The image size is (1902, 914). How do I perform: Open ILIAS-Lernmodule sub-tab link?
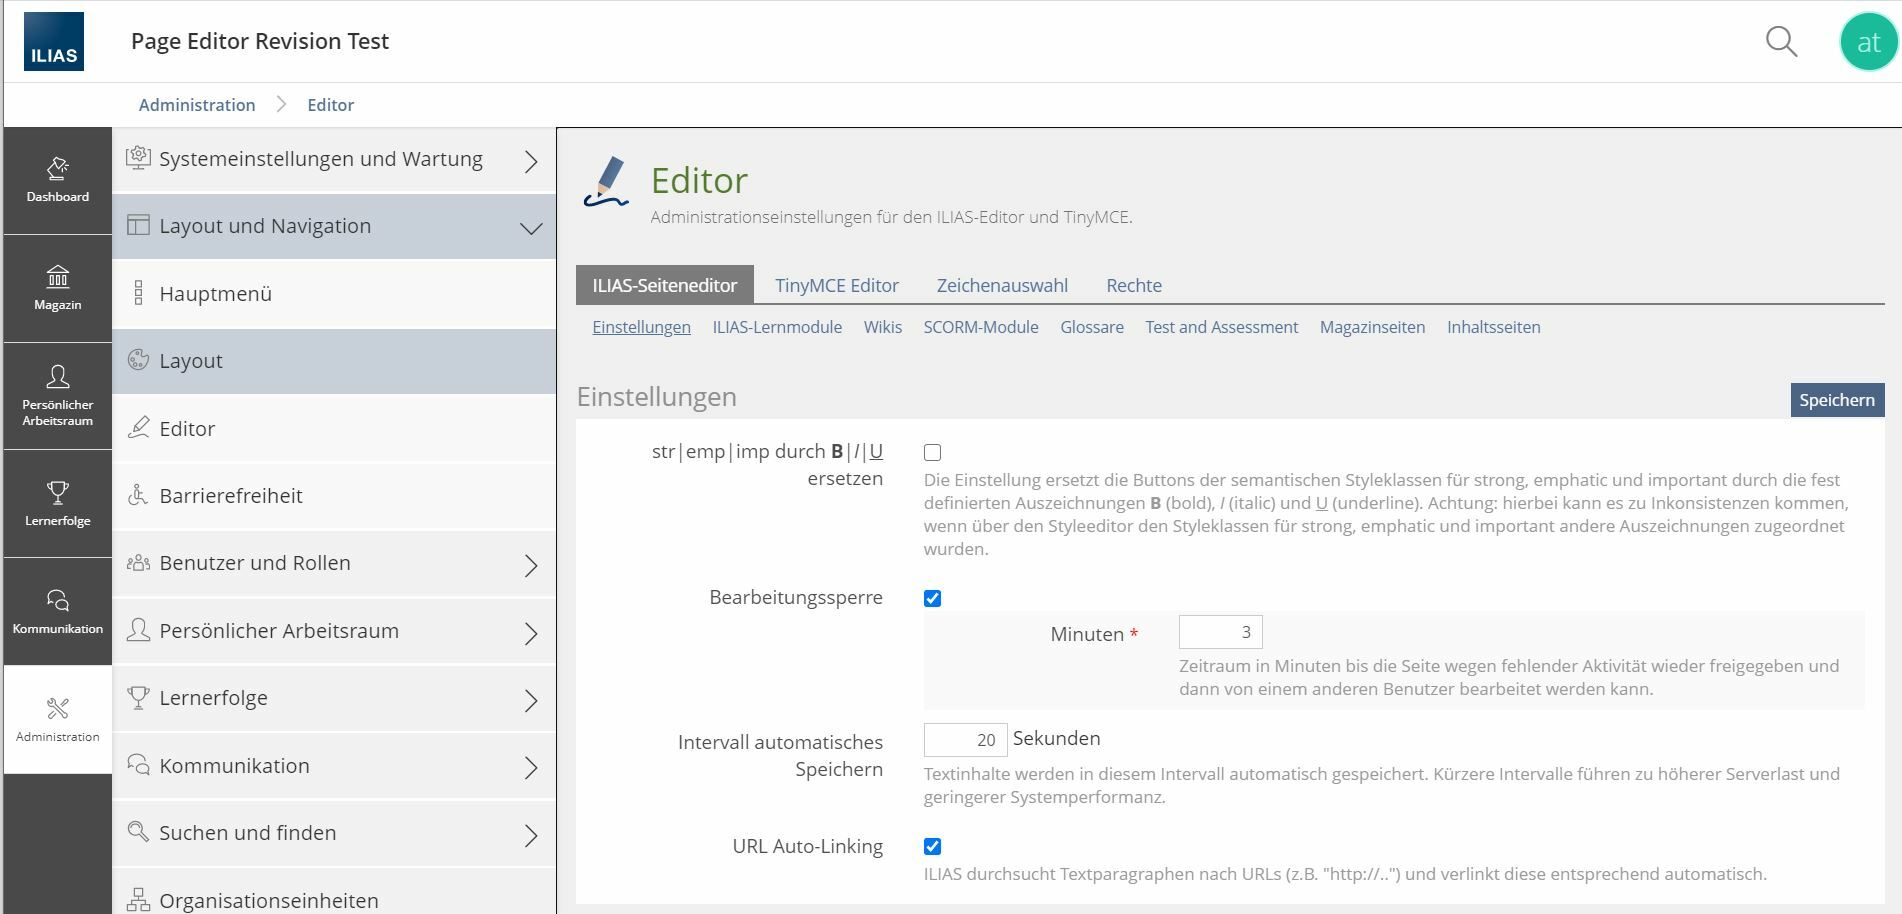click(x=776, y=328)
